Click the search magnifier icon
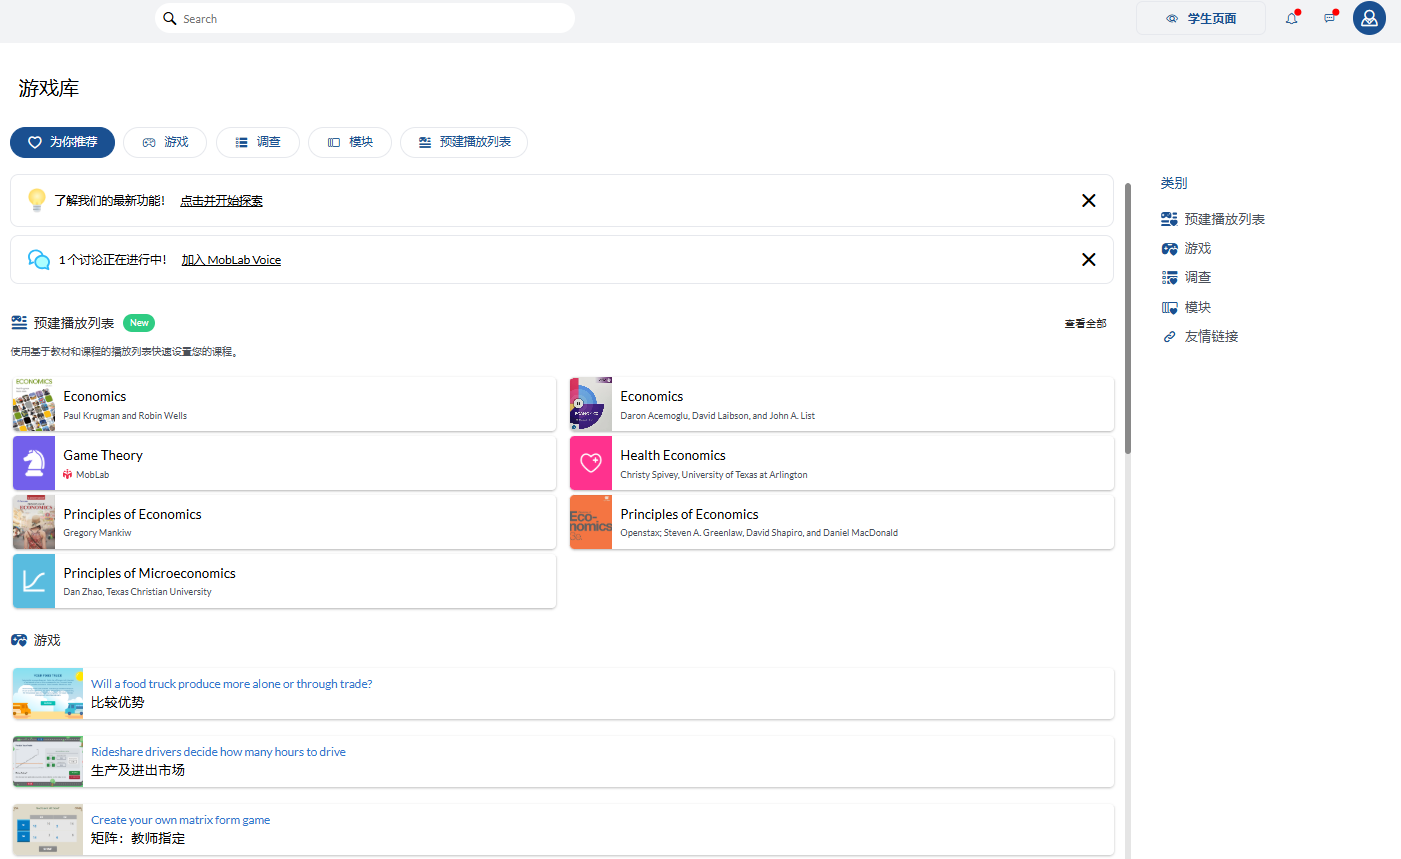 pos(170,18)
